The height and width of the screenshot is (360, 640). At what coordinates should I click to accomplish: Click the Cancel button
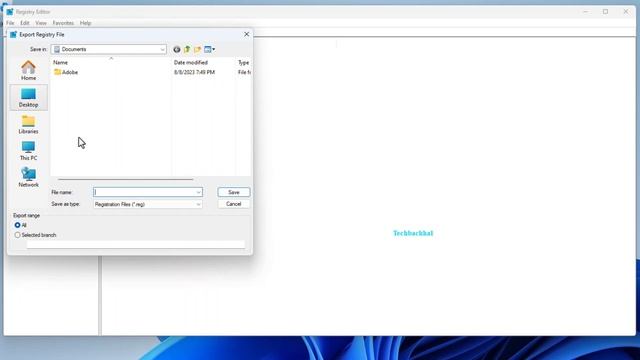point(234,204)
